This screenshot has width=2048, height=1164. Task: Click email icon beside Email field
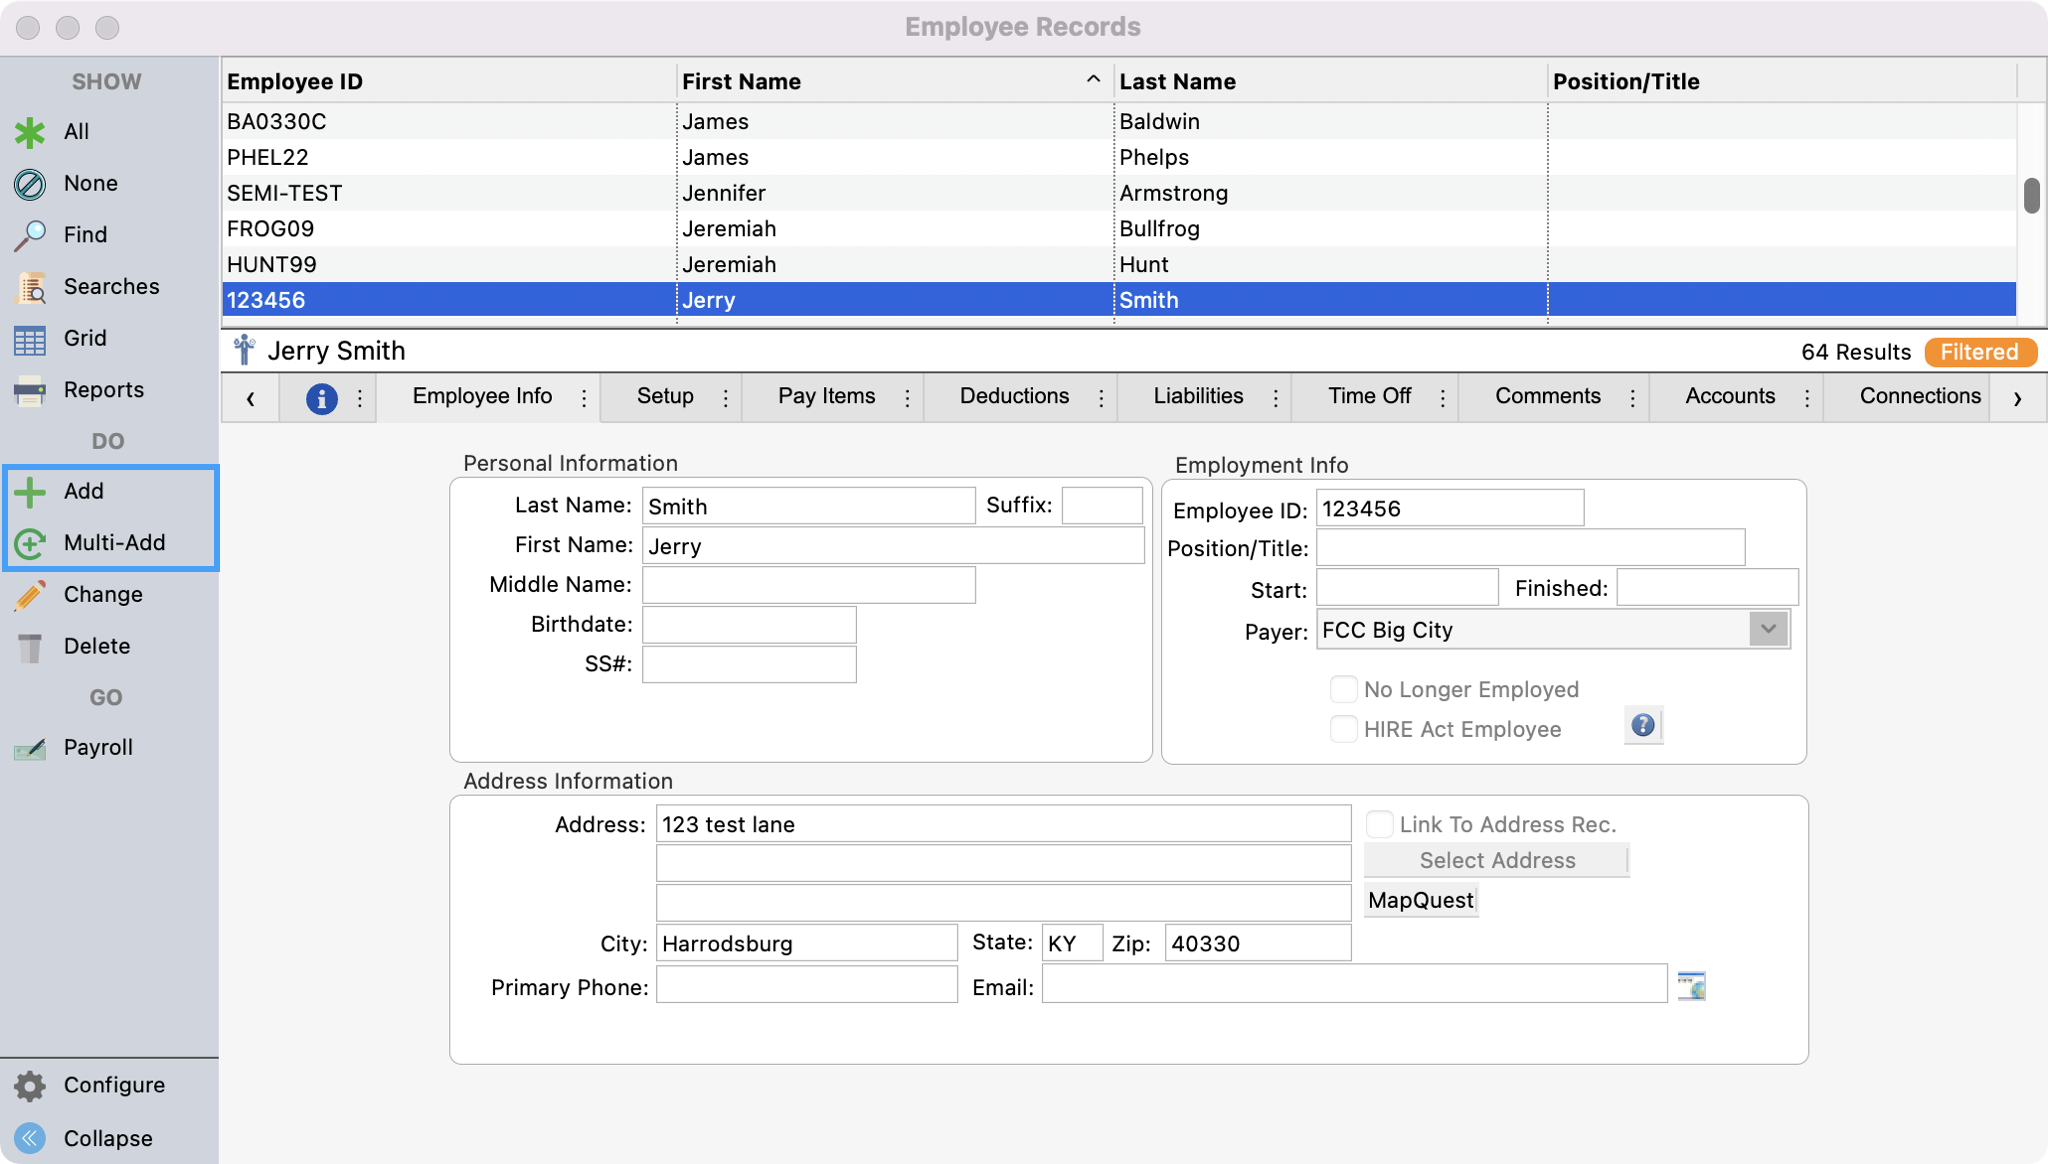1691,986
